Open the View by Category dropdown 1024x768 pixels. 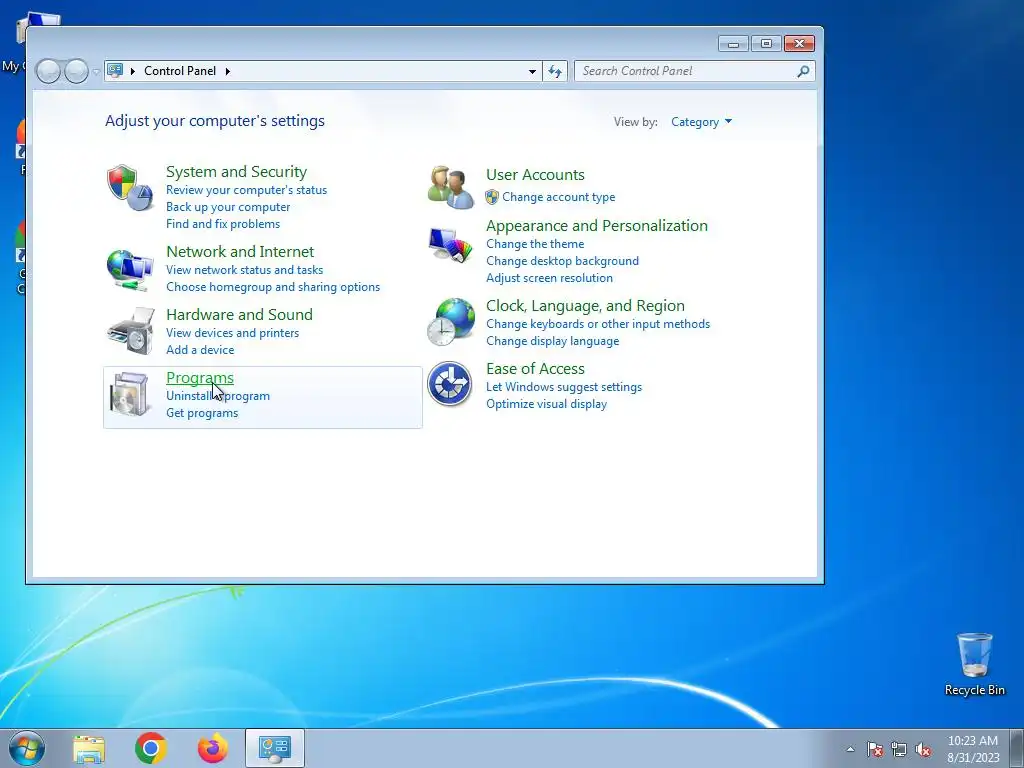point(701,122)
